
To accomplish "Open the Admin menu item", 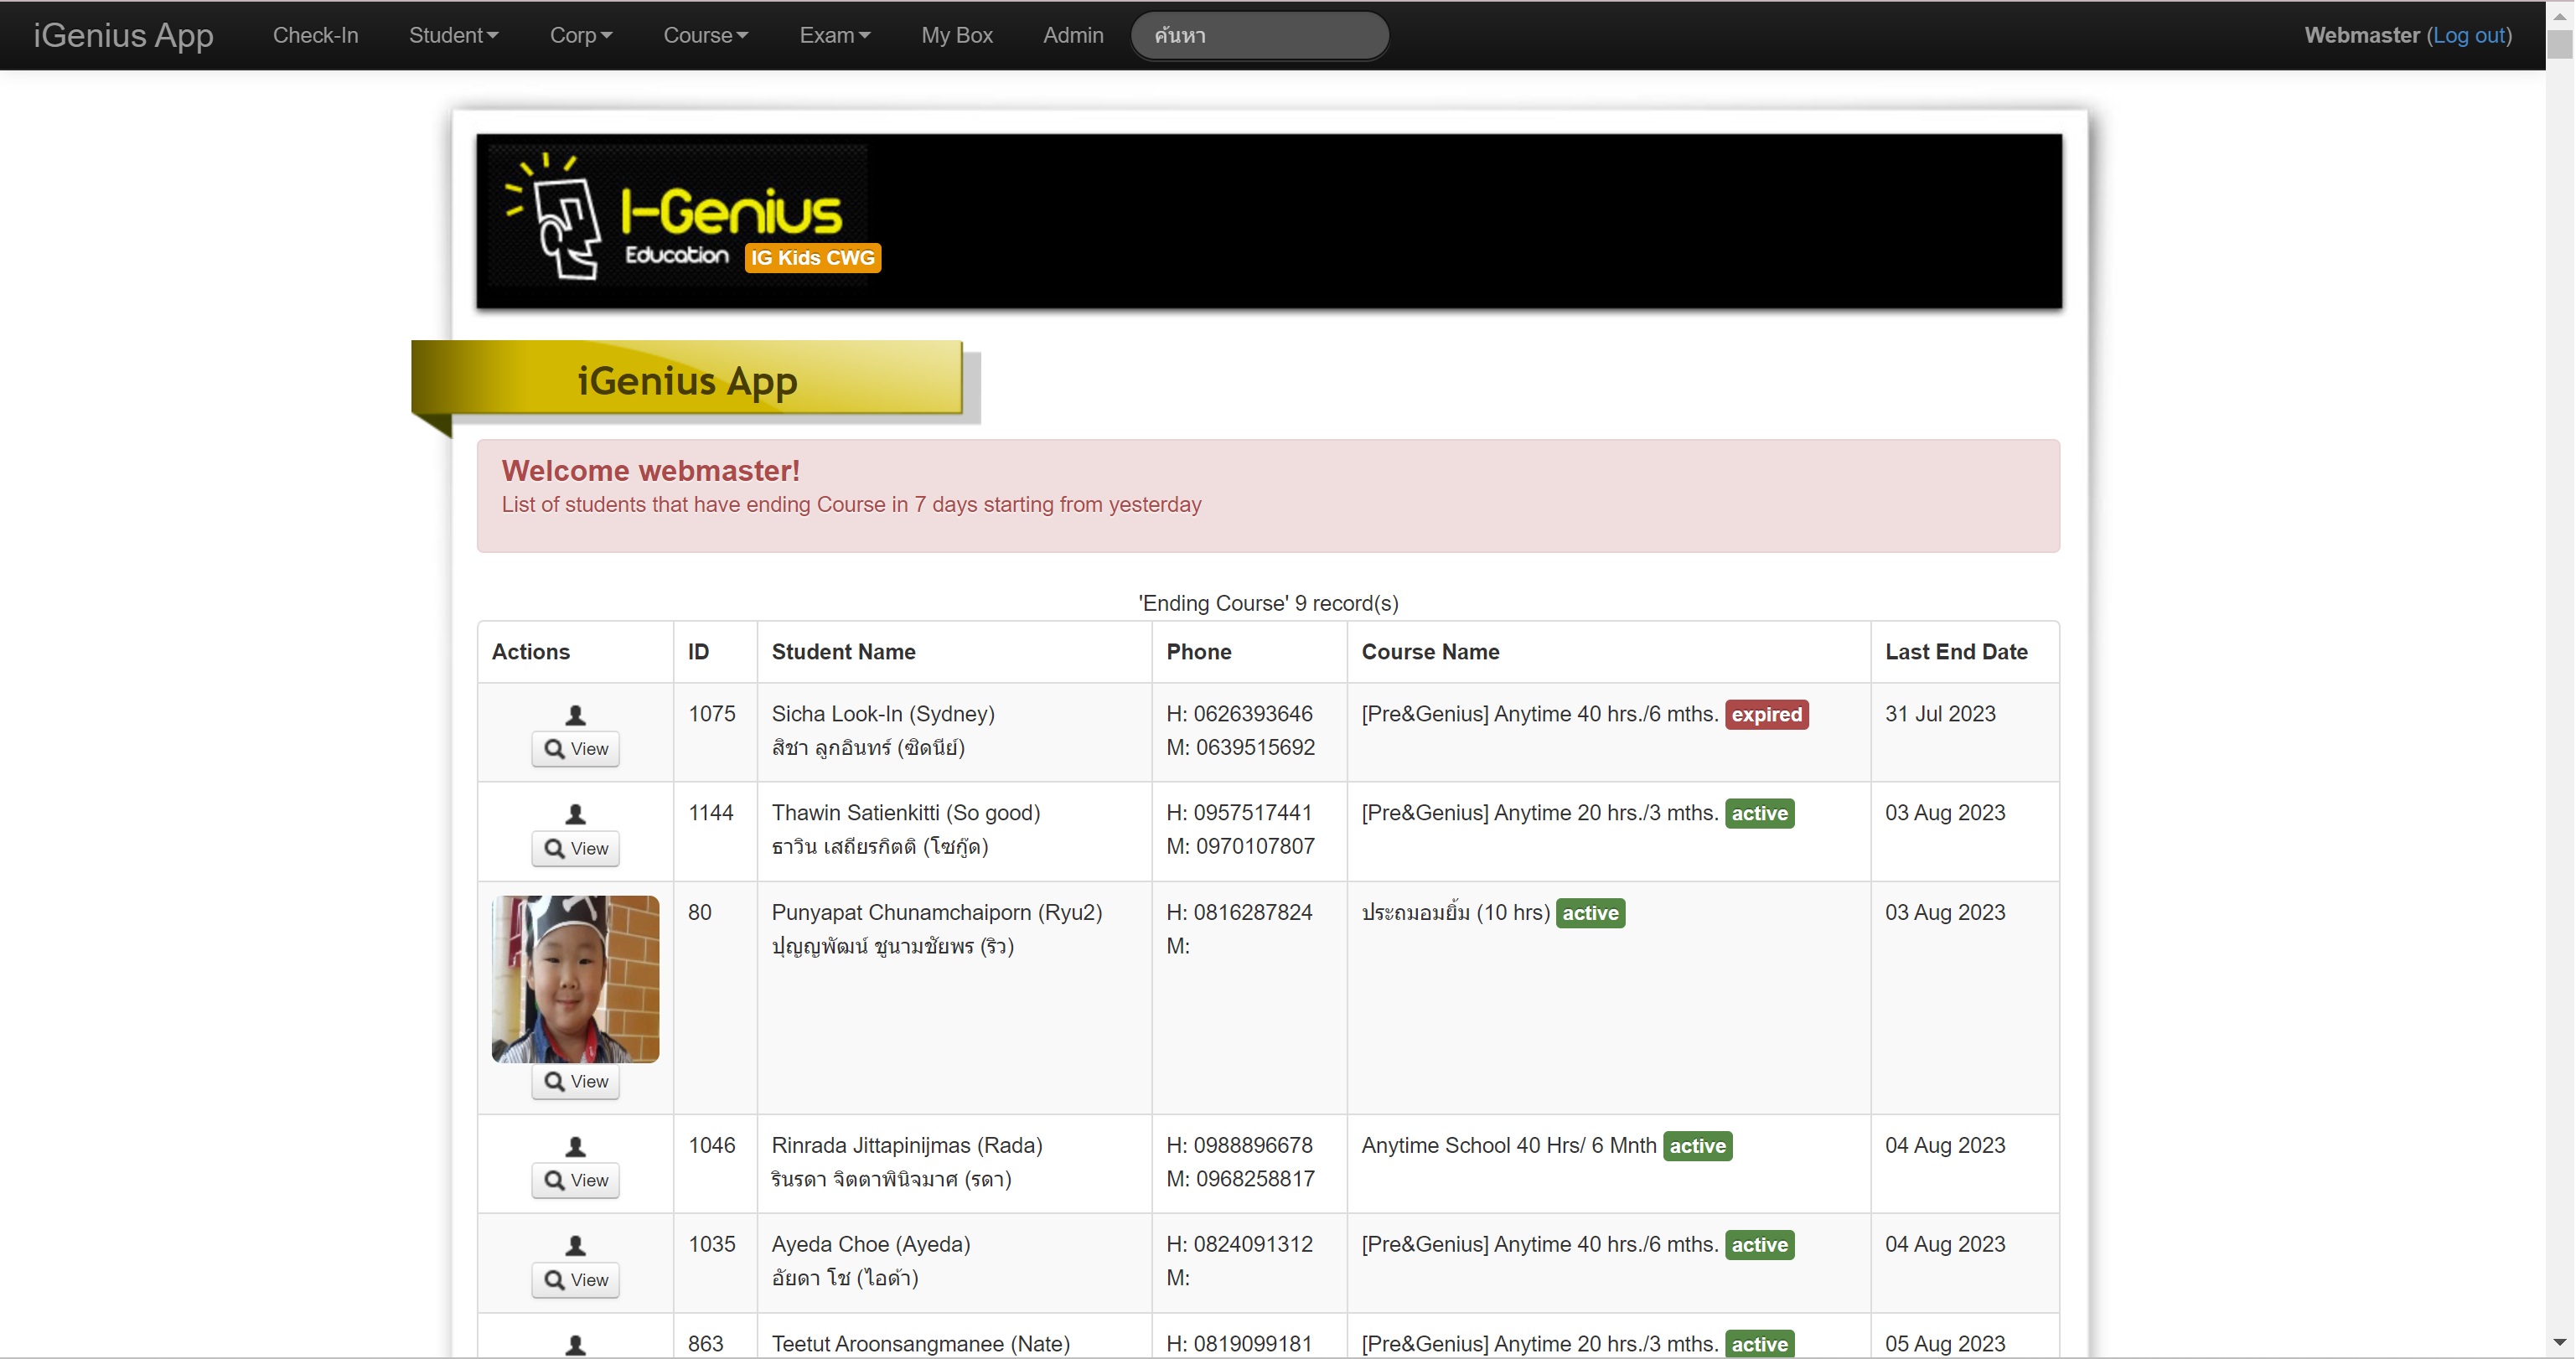I will pyautogui.click(x=1073, y=35).
